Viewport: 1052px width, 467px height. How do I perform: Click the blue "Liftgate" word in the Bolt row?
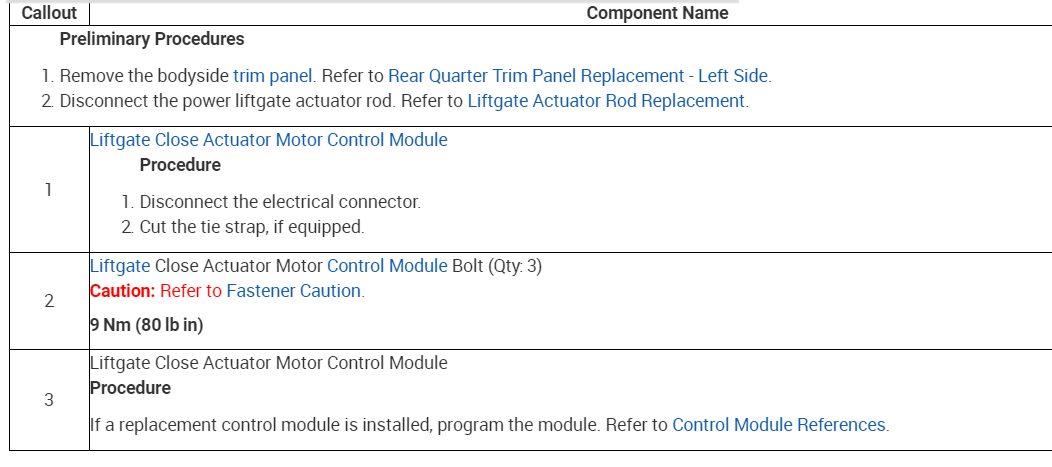pos(120,266)
